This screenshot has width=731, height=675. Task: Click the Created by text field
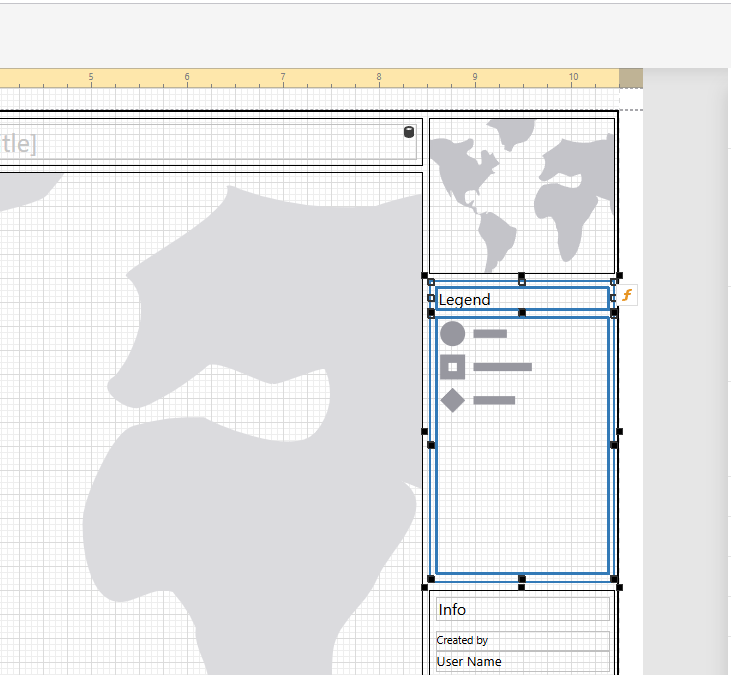pyautogui.click(x=523, y=641)
